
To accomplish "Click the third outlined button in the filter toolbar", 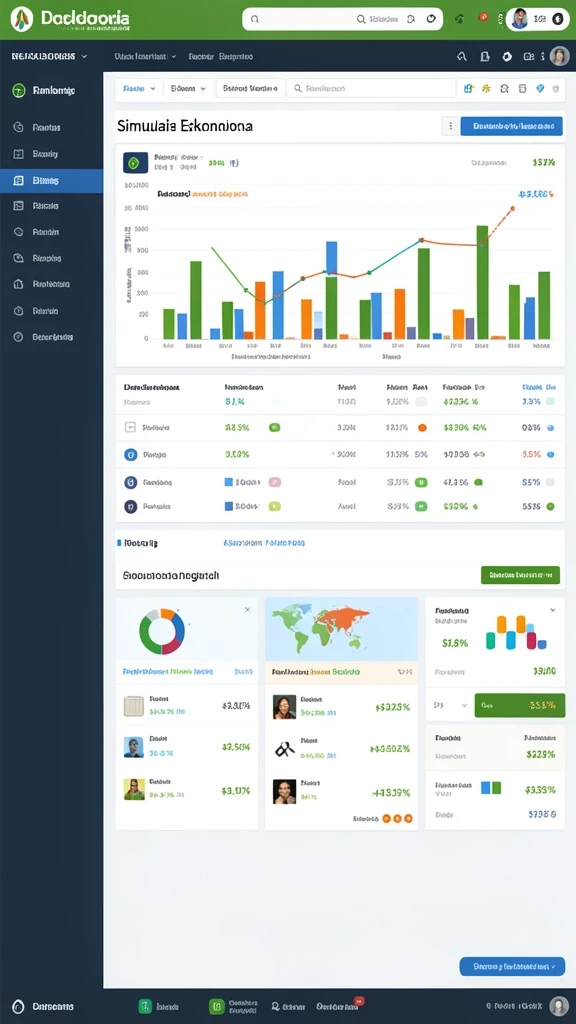I will coord(250,88).
